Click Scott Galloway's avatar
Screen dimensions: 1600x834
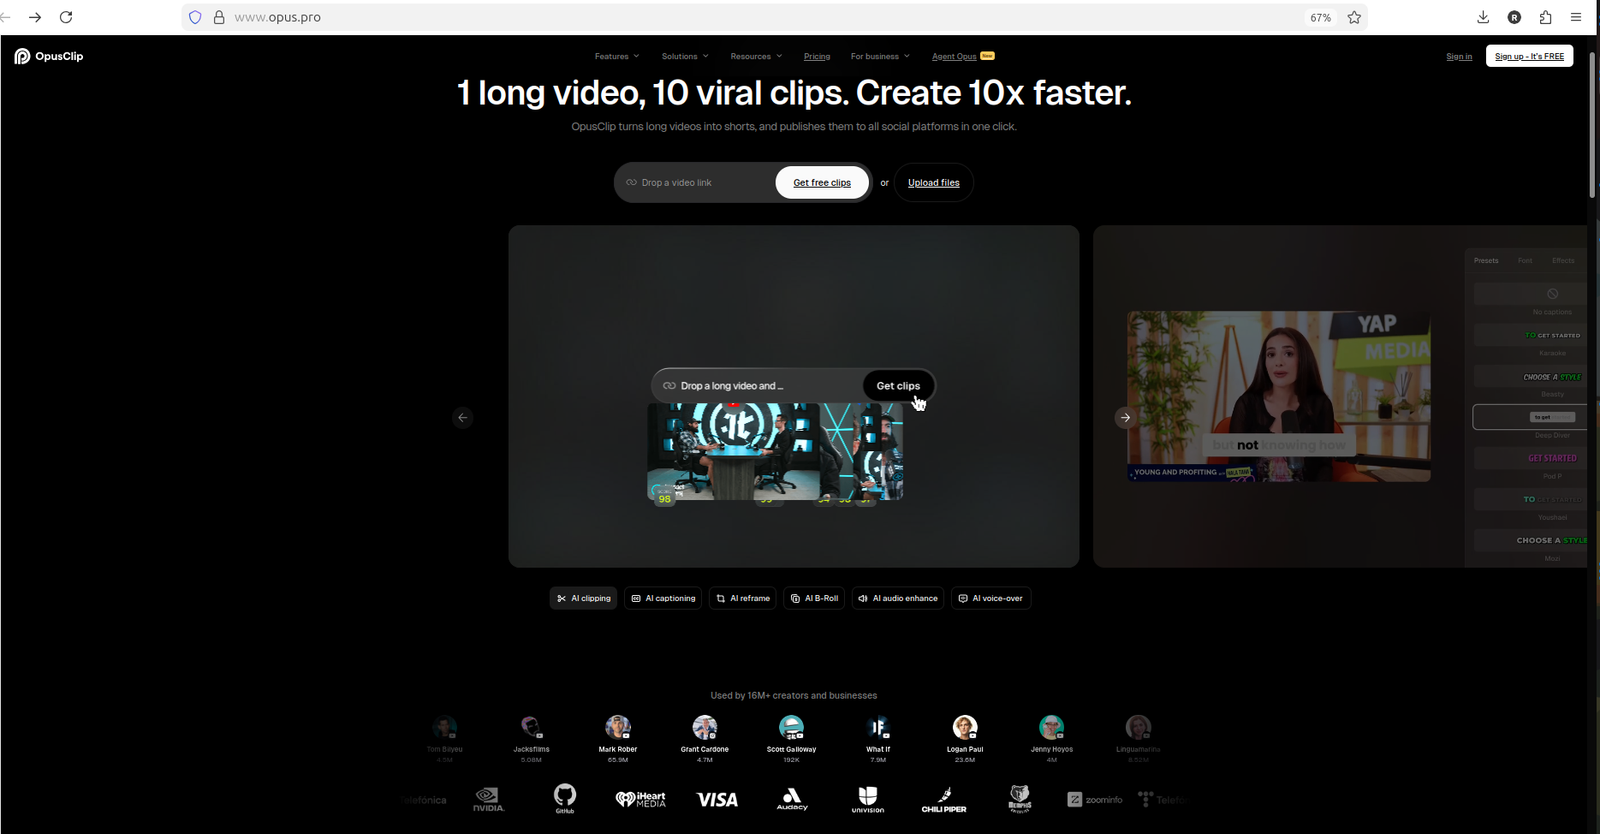point(791,727)
